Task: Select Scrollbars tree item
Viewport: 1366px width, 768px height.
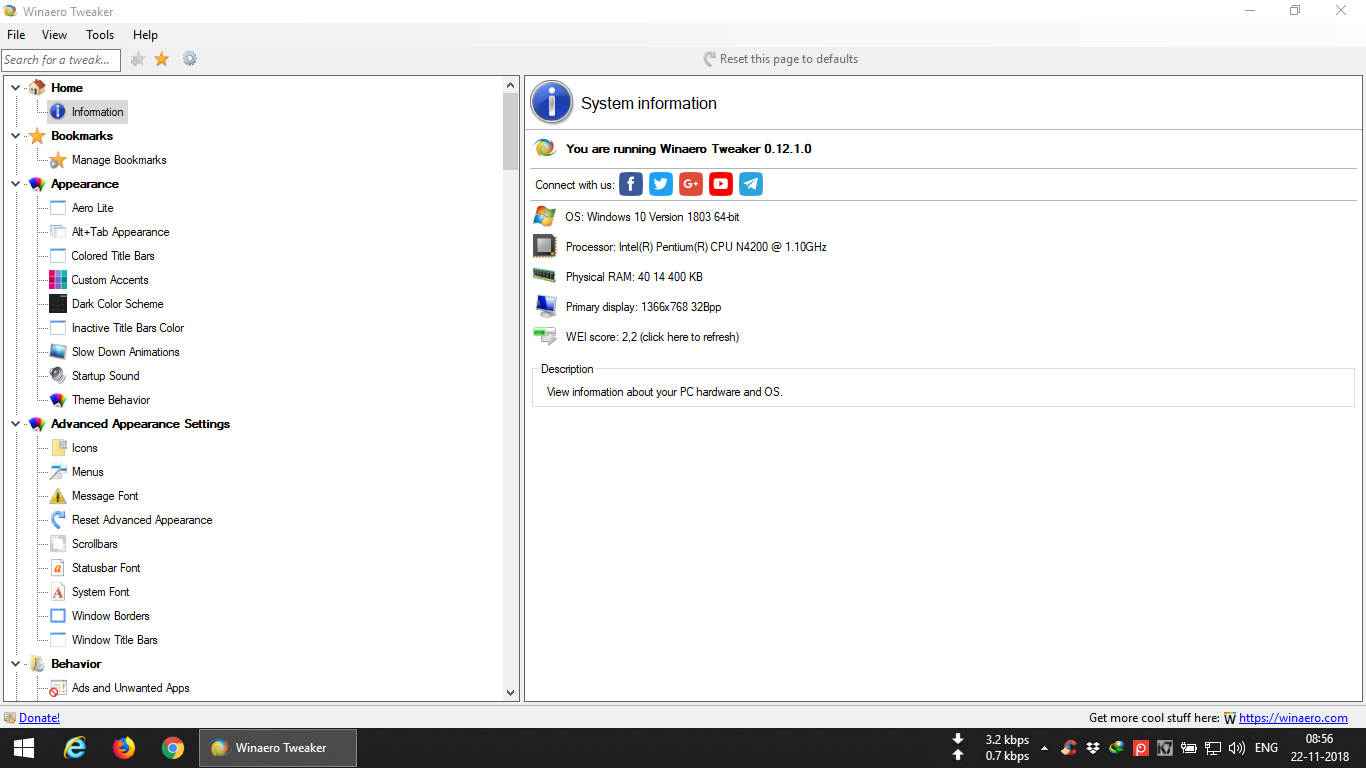Action: pos(95,544)
